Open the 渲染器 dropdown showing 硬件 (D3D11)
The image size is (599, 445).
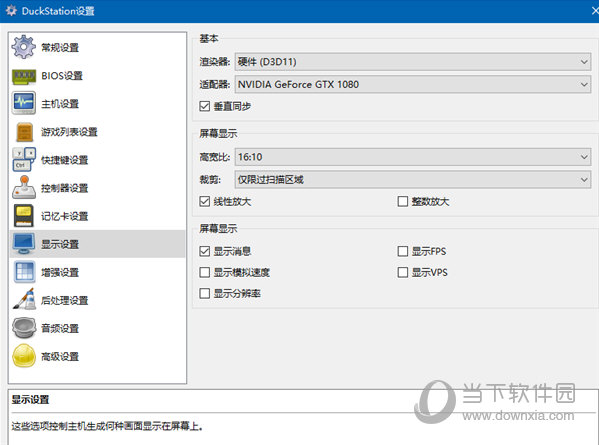(x=413, y=61)
